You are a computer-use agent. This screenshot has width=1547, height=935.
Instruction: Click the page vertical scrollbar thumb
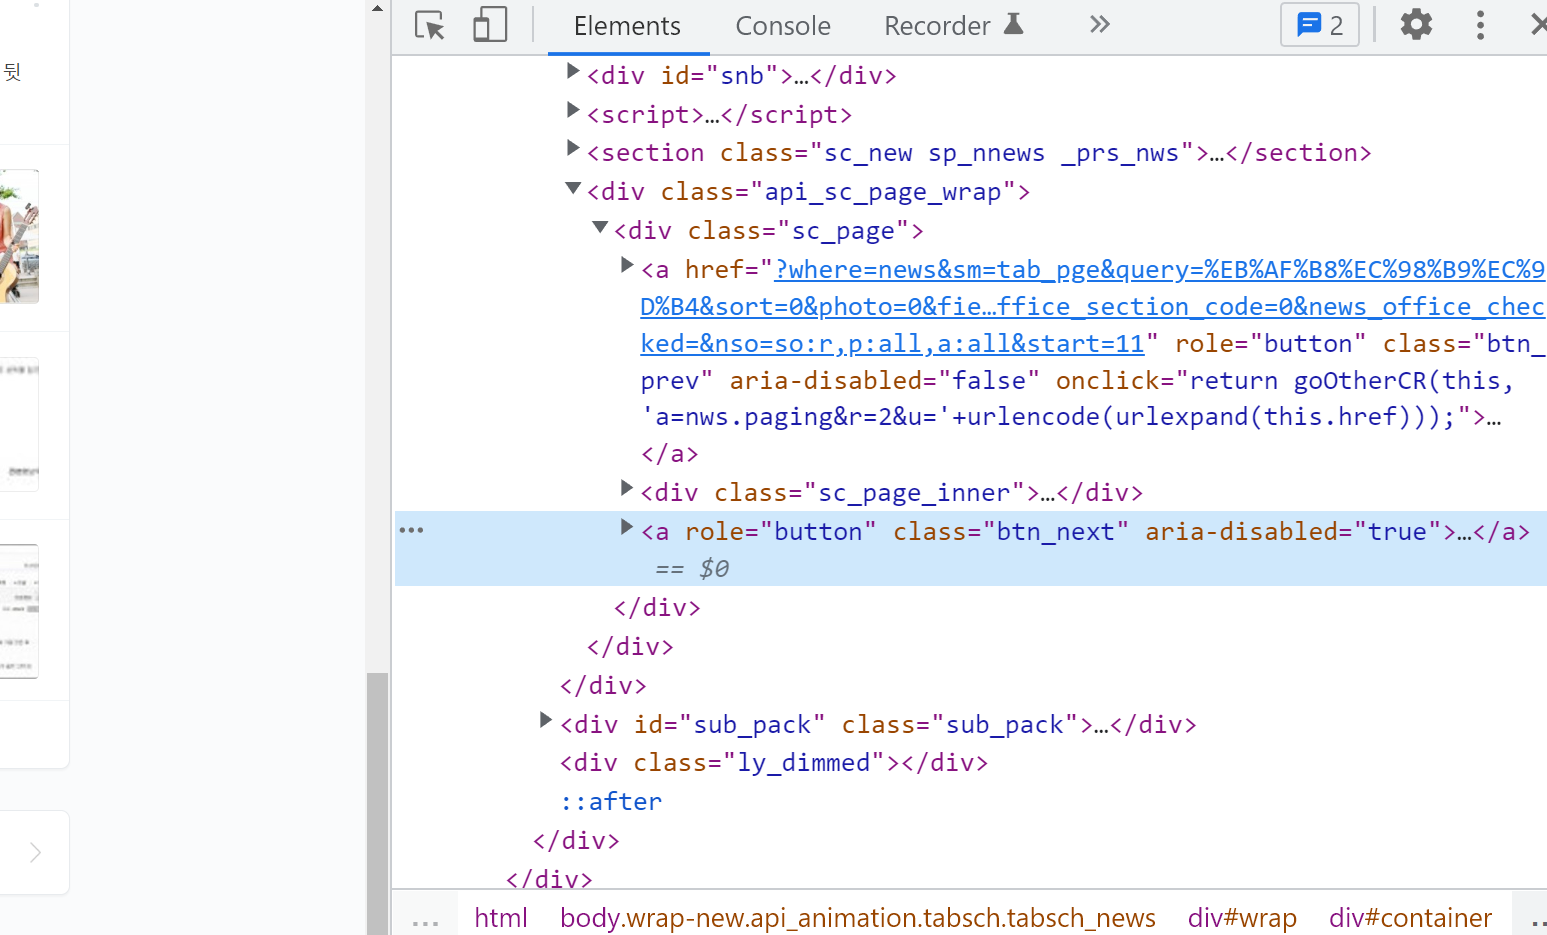(x=377, y=804)
